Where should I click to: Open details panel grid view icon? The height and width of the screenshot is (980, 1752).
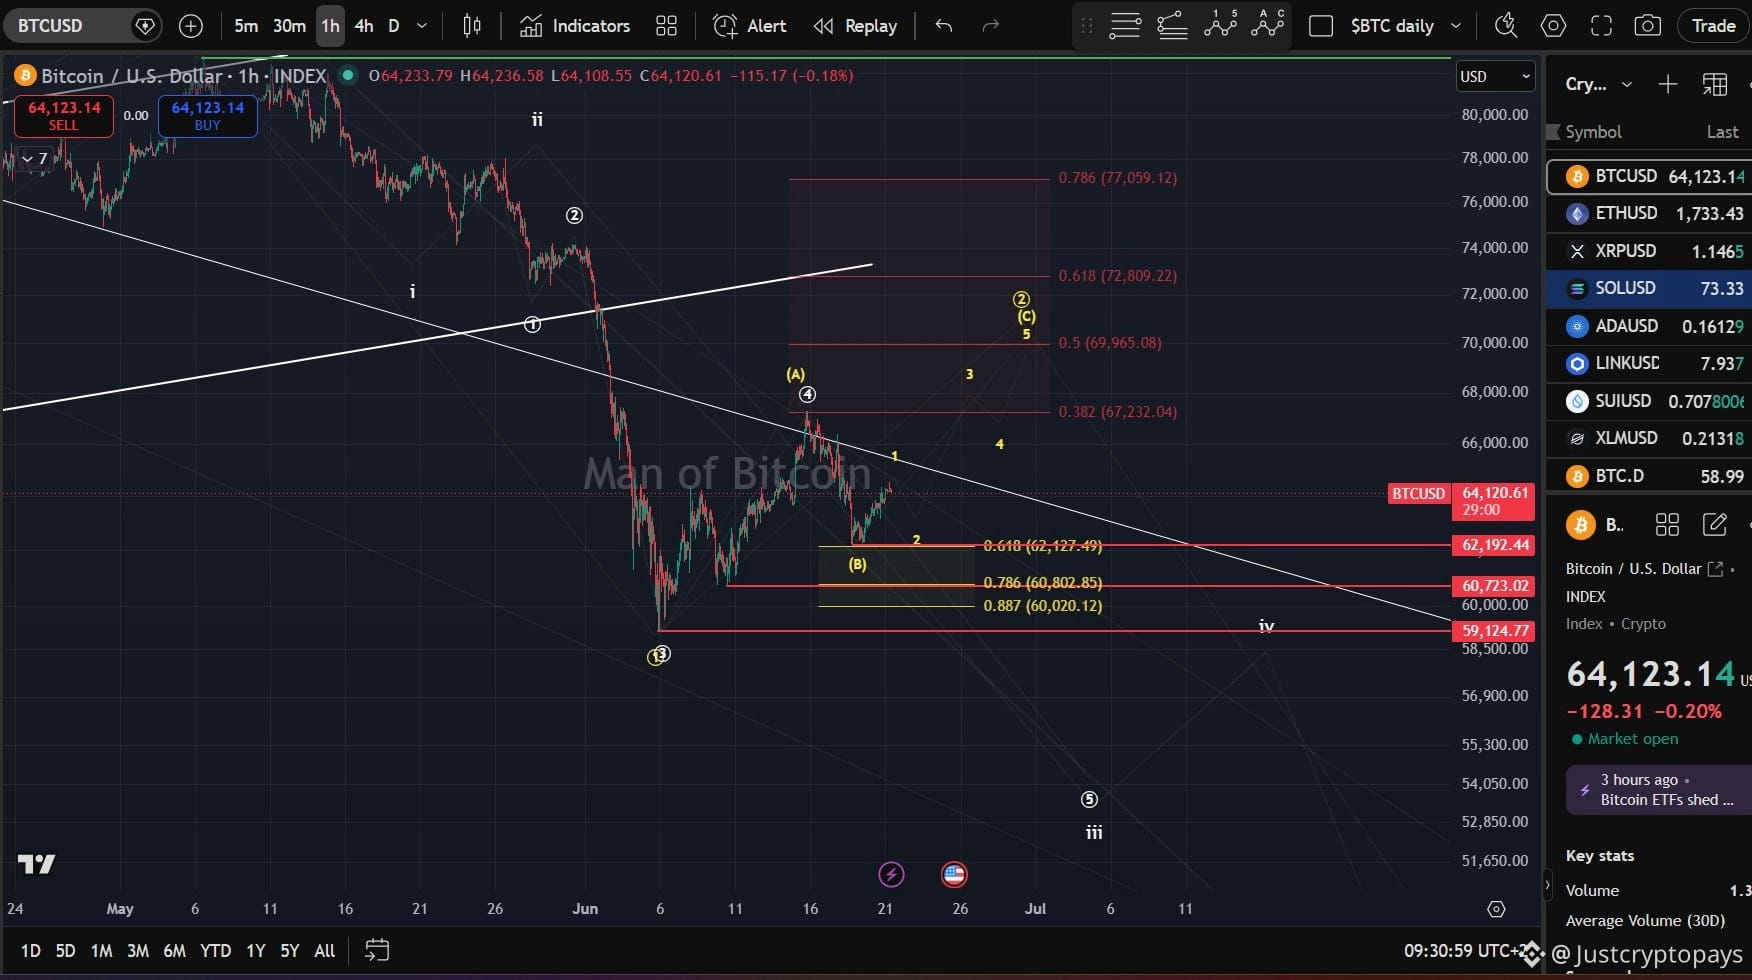(x=1667, y=524)
